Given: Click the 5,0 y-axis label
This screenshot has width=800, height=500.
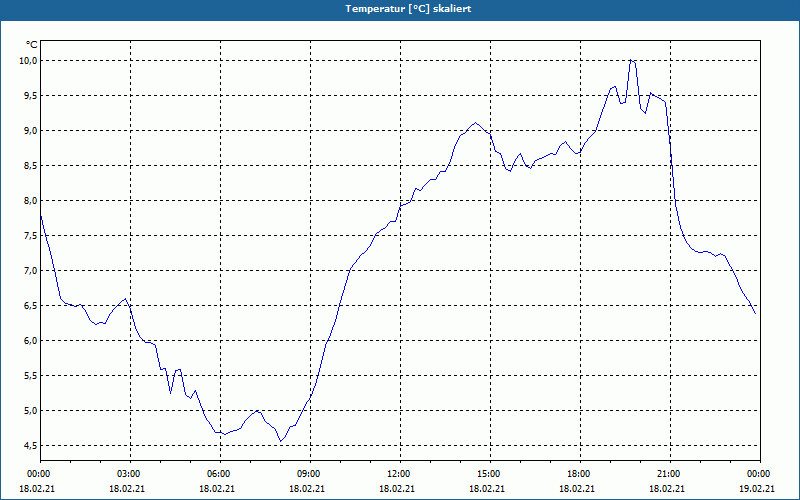Looking at the screenshot, I should [31, 410].
